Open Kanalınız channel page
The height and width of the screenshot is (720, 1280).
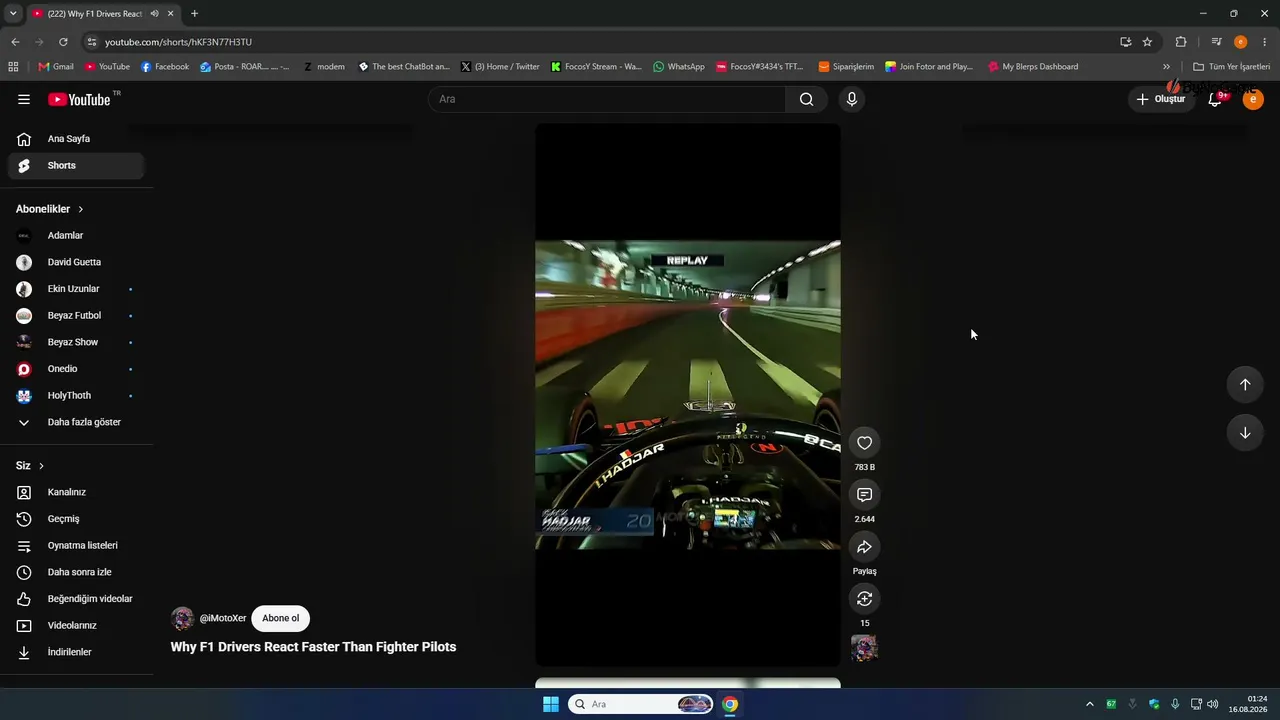coord(76,492)
